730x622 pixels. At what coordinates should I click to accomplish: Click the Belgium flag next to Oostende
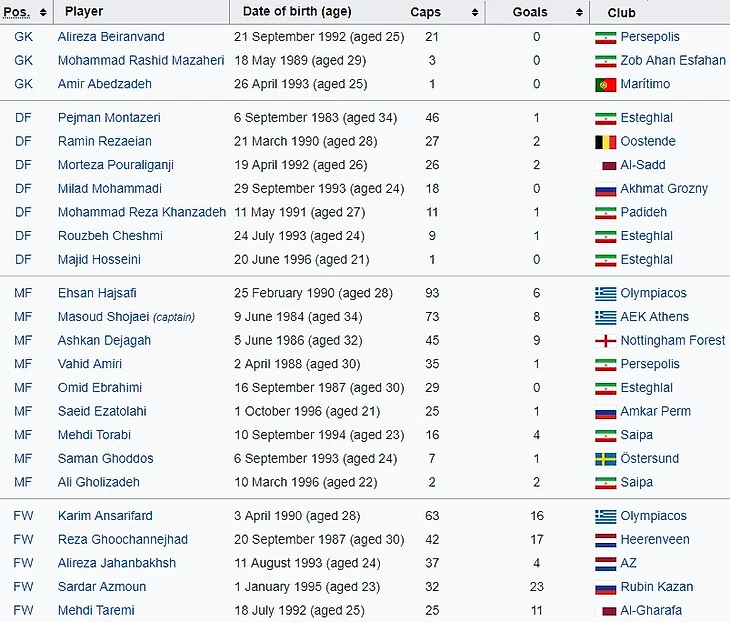pyautogui.click(x=604, y=142)
